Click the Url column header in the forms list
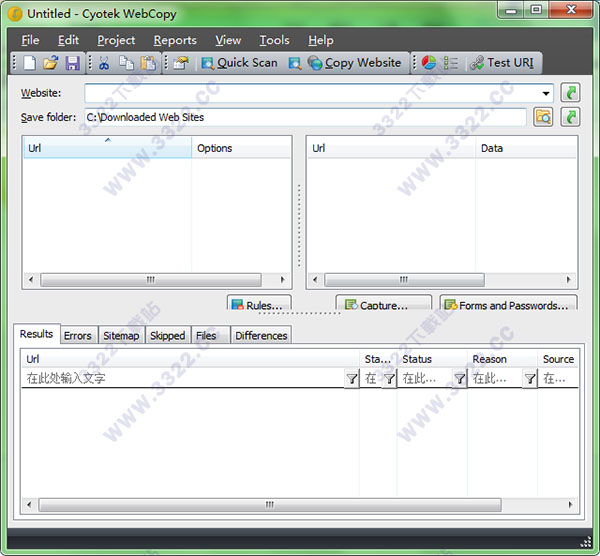The image size is (600, 556). (x=391, y=148)
